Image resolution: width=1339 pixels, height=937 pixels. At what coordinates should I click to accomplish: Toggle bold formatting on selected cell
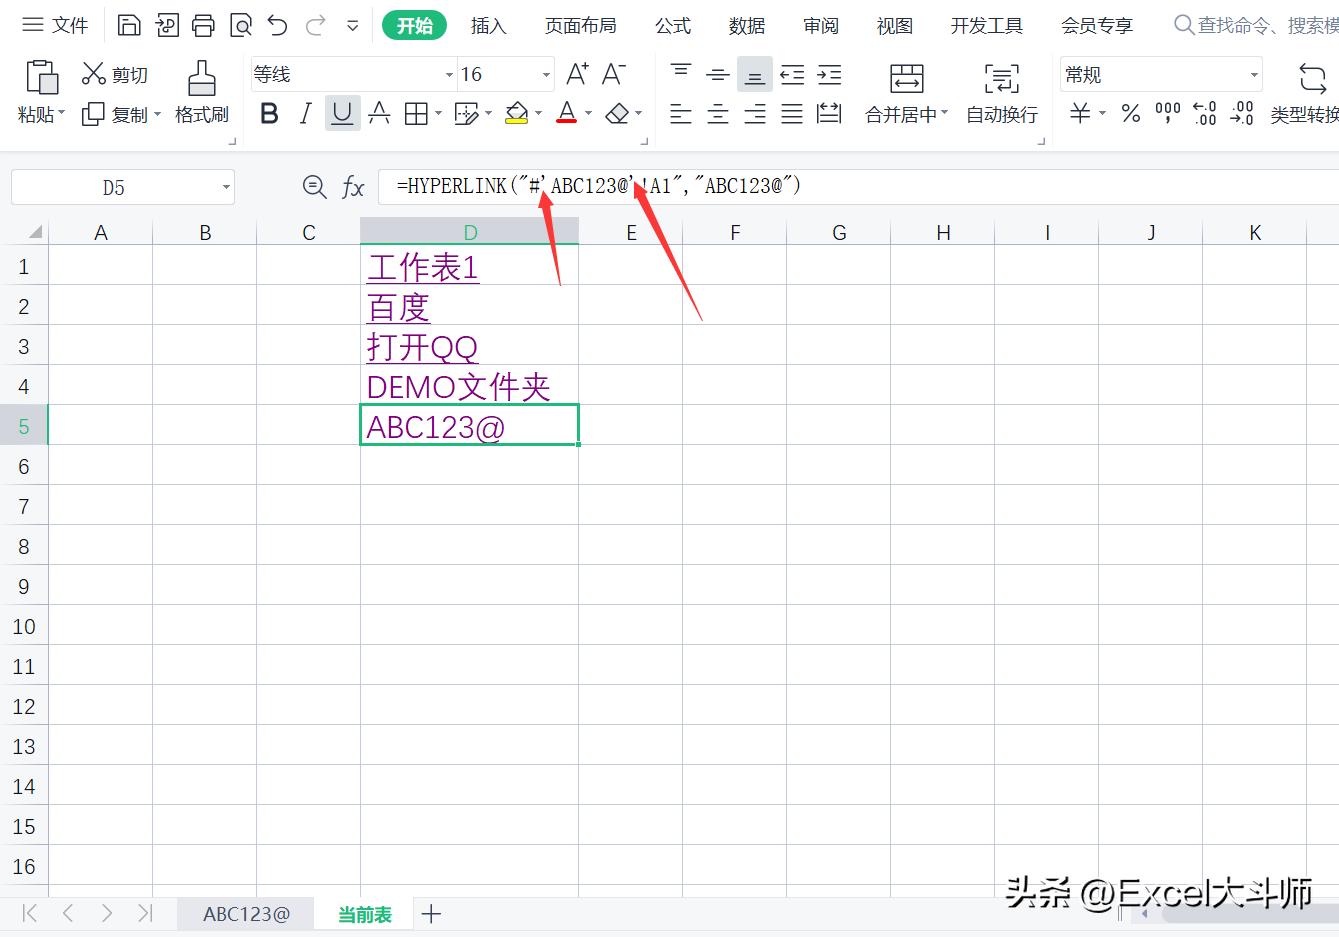[268, 113]
